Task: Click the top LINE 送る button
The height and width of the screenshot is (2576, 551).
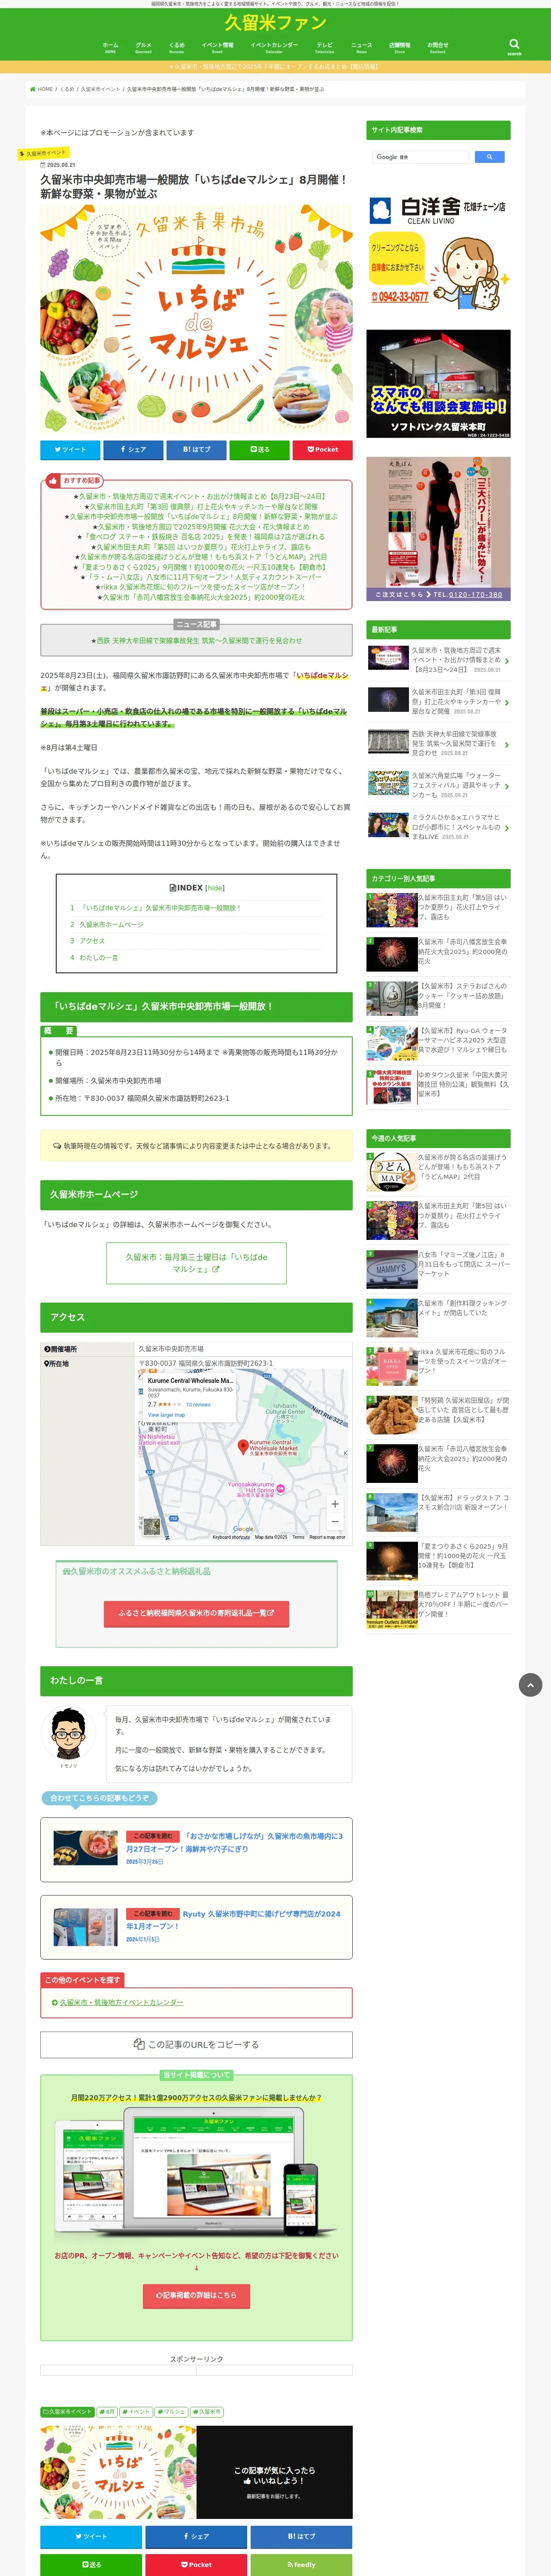Action: 259,450
